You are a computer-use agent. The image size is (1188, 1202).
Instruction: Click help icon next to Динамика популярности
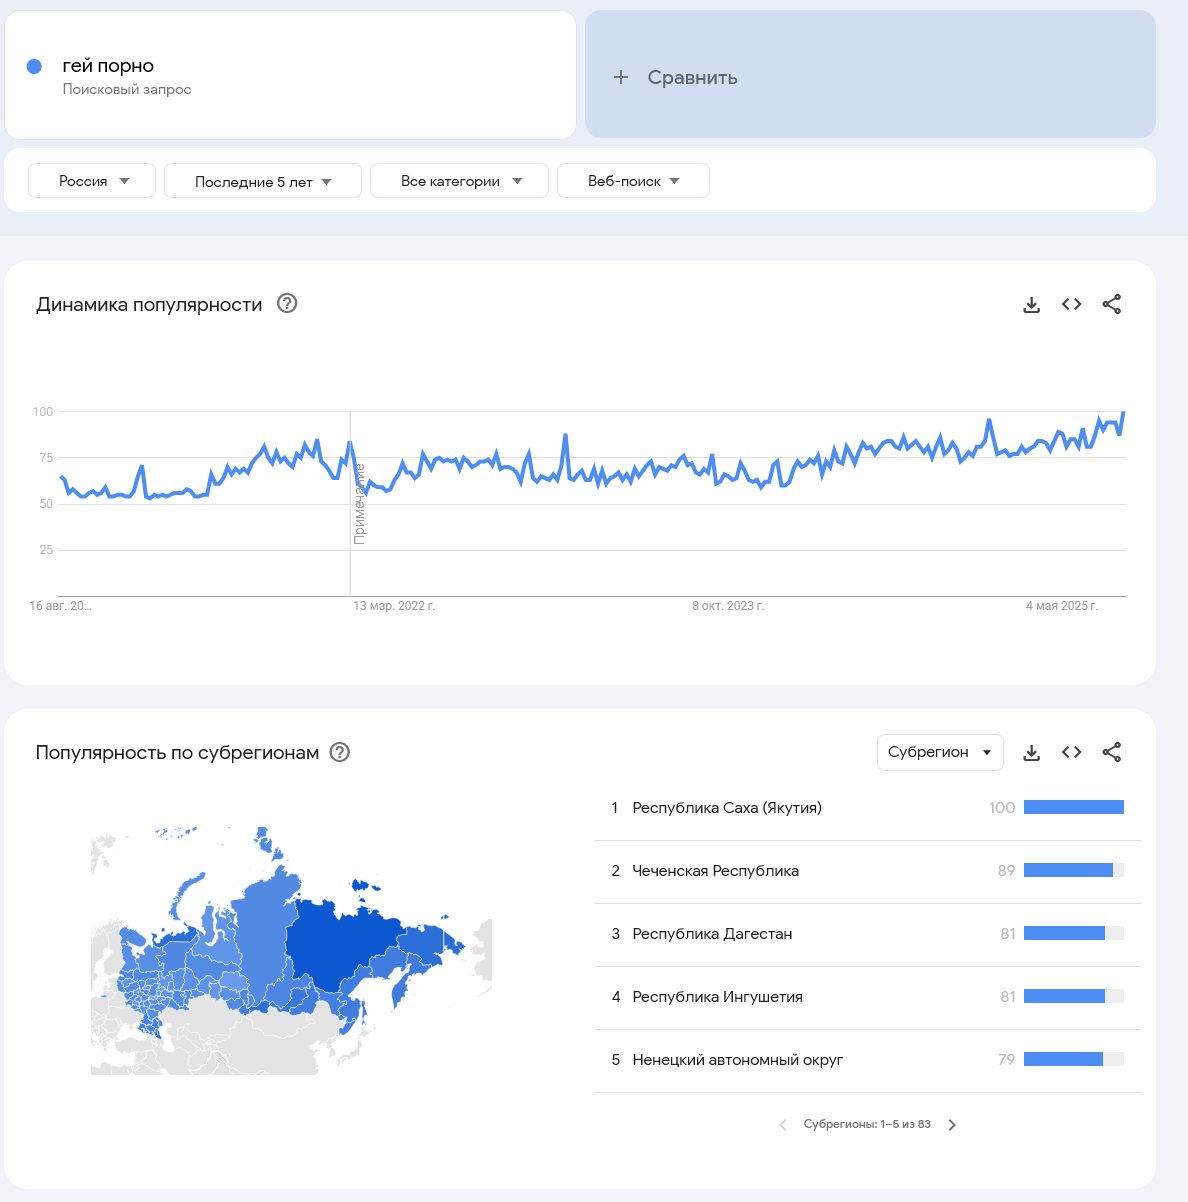point(287,304)
